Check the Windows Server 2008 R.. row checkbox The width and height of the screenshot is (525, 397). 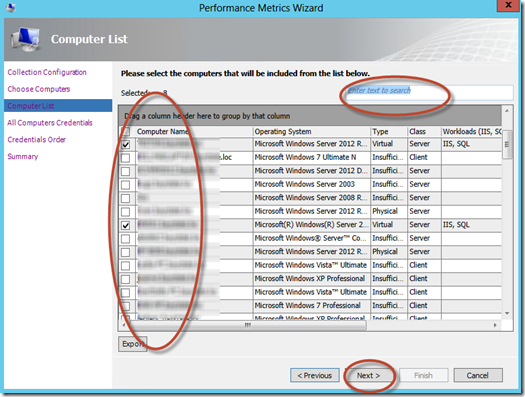[x=126, y=198]
